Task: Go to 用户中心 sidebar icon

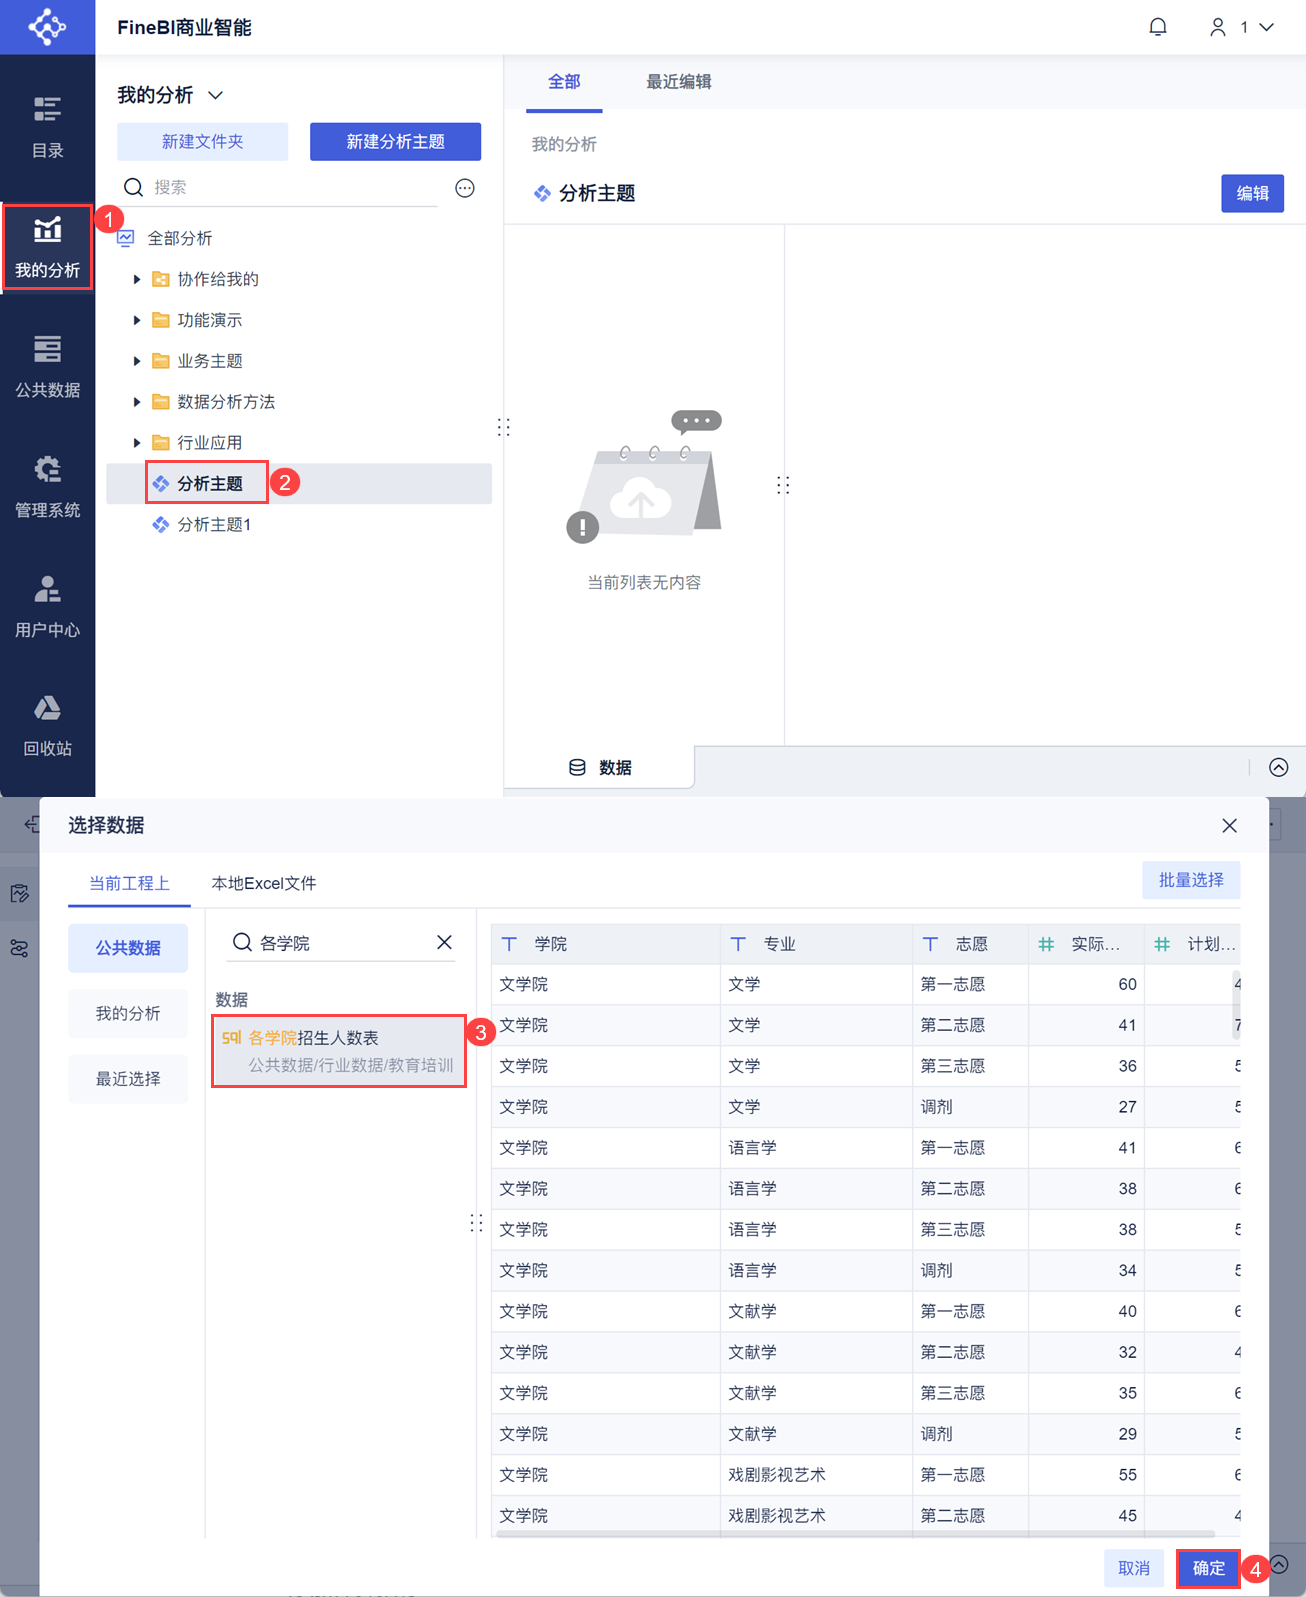Action: tap(47, 607)
